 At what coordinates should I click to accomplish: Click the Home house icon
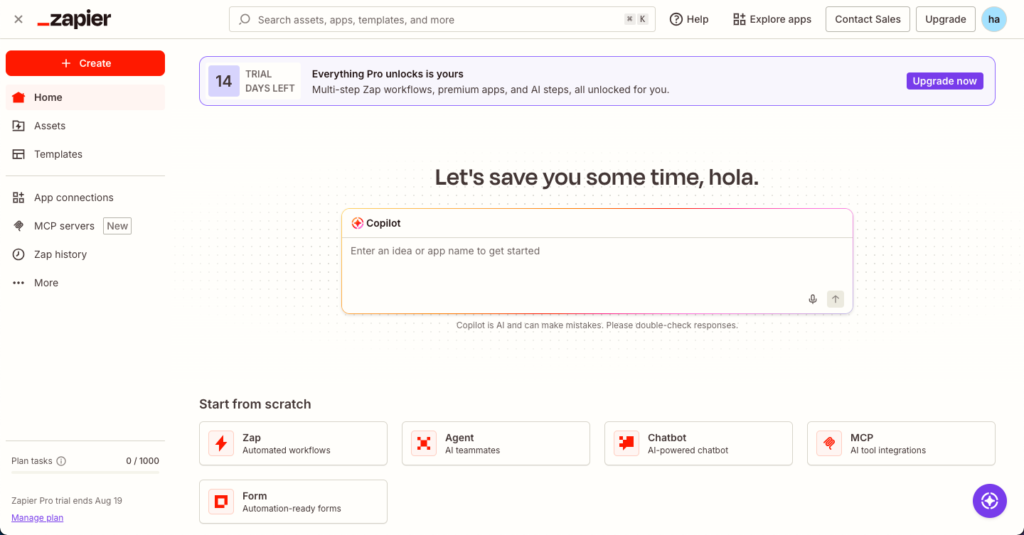click(18, 97)
